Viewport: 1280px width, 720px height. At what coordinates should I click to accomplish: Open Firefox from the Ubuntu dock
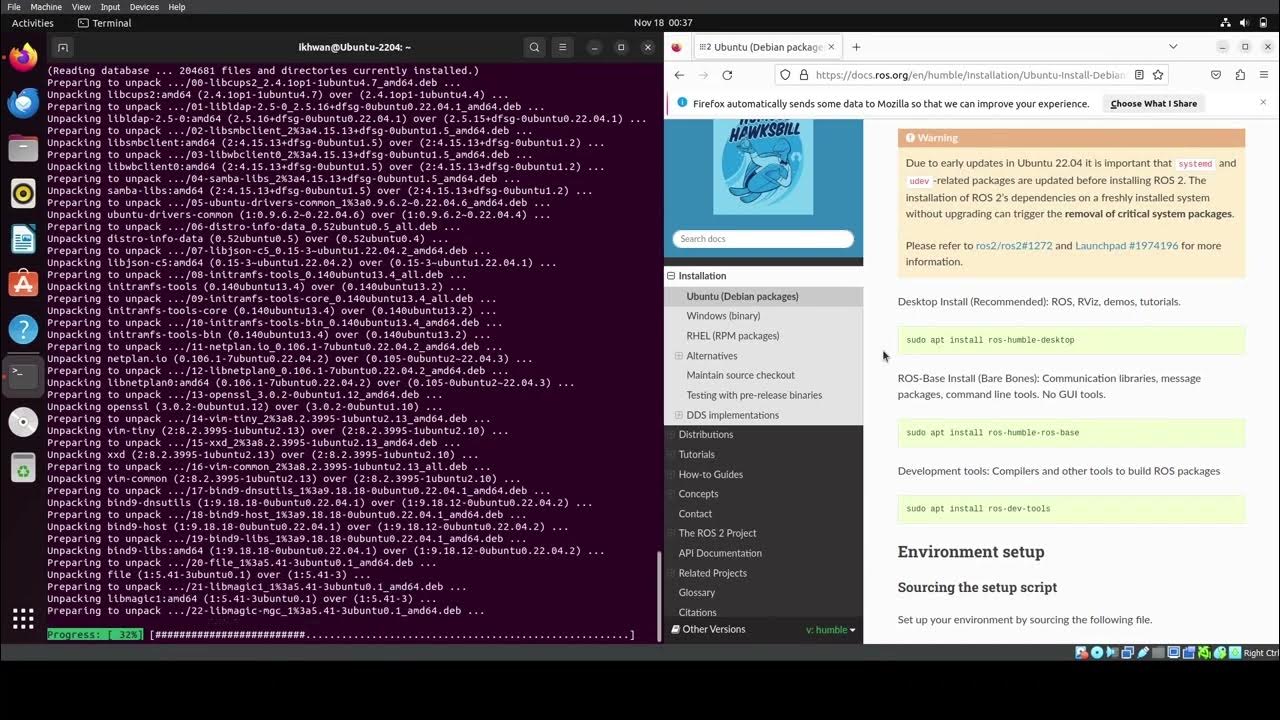(23, 56)
